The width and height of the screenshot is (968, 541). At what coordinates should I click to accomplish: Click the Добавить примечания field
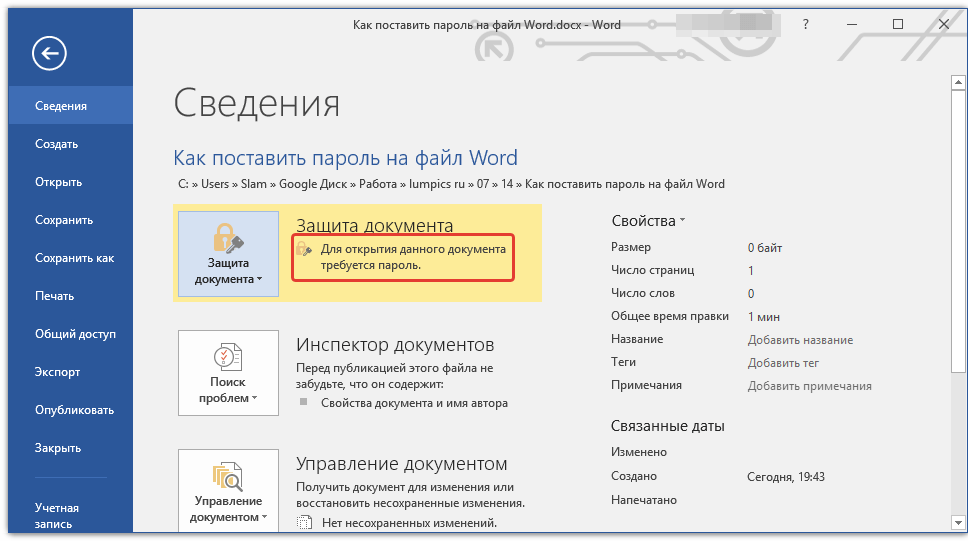point(809,386)
